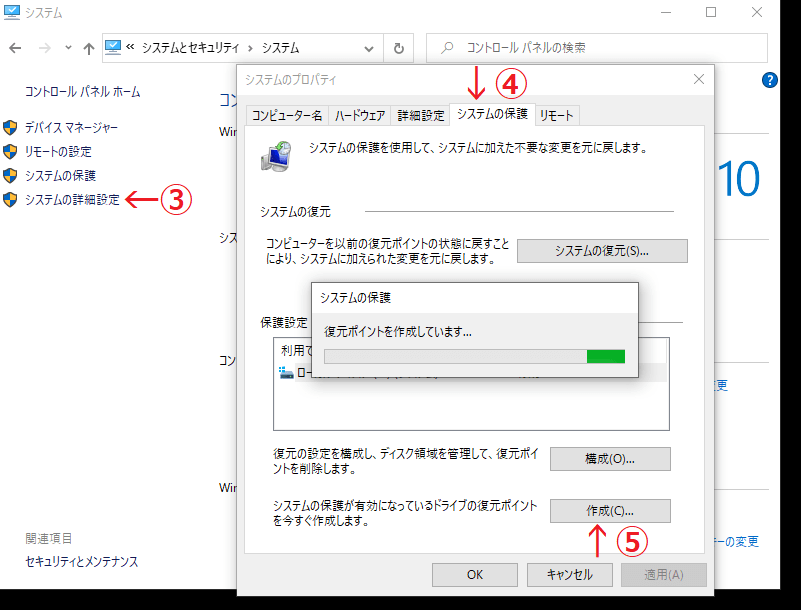This screenshot has height=610, width=801.
Task: Switch to the コンピューター名 tab
Action: click(x=286, y=116)
